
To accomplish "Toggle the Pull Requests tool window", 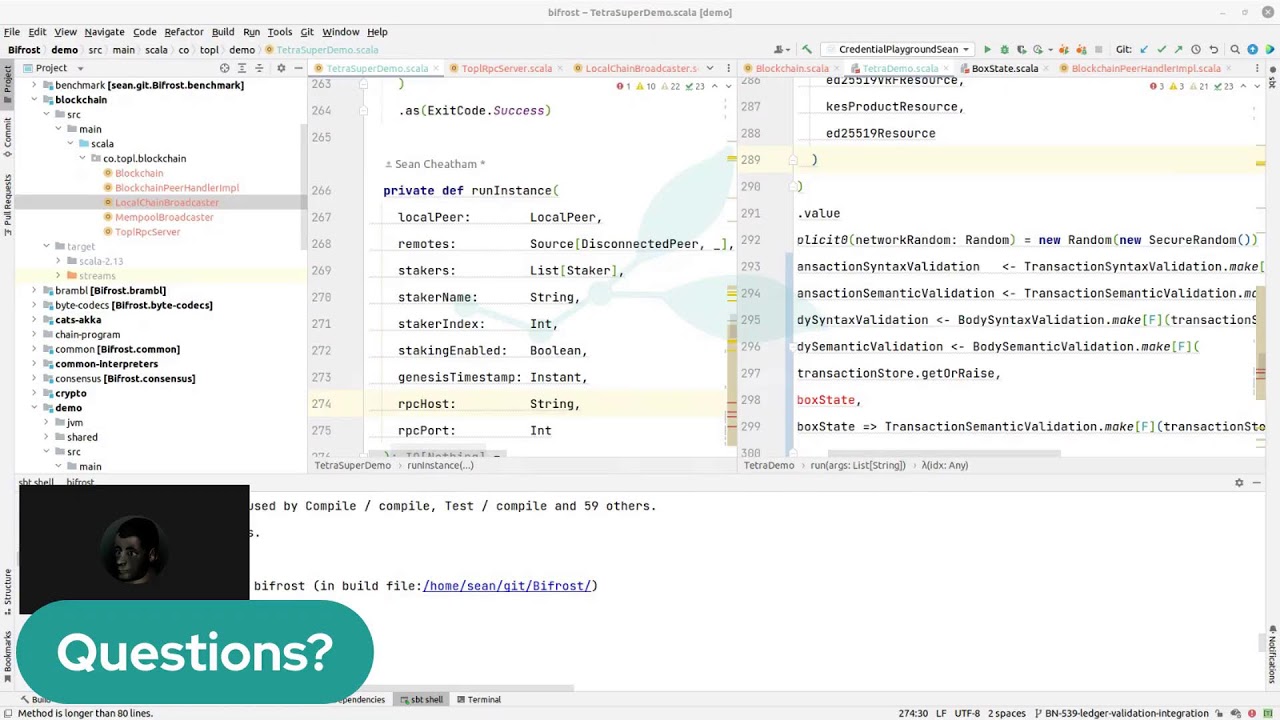I will click(7, 205).
